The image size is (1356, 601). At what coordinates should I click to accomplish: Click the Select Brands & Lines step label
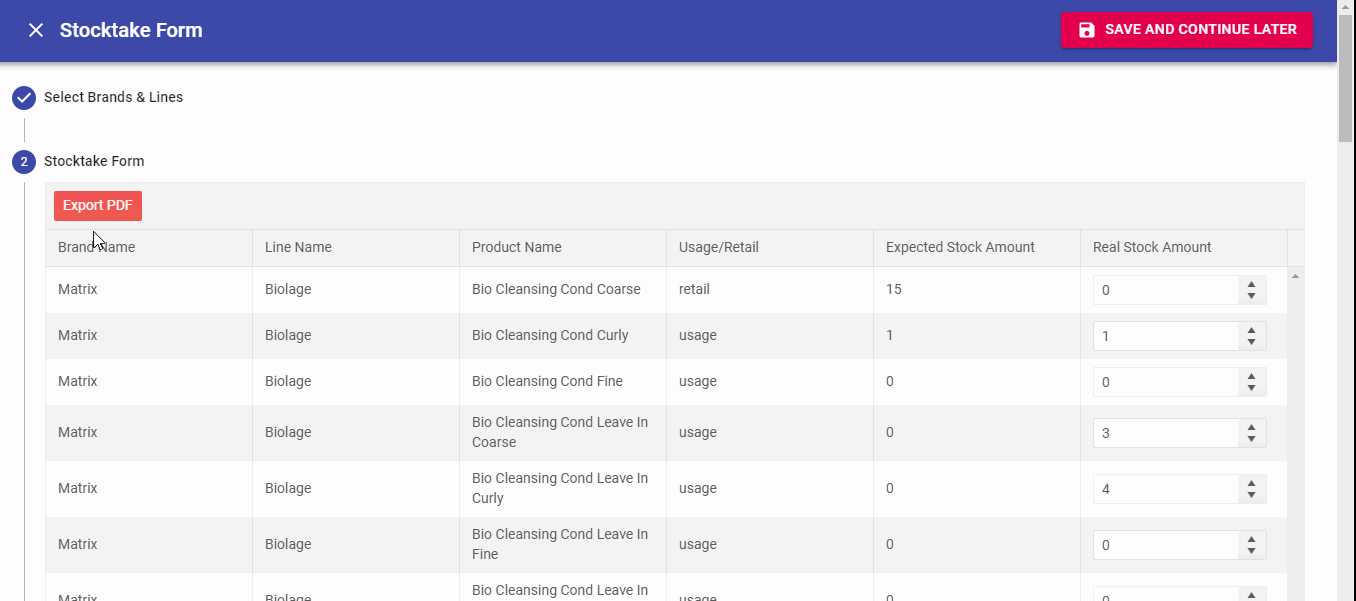click(113, 98)
